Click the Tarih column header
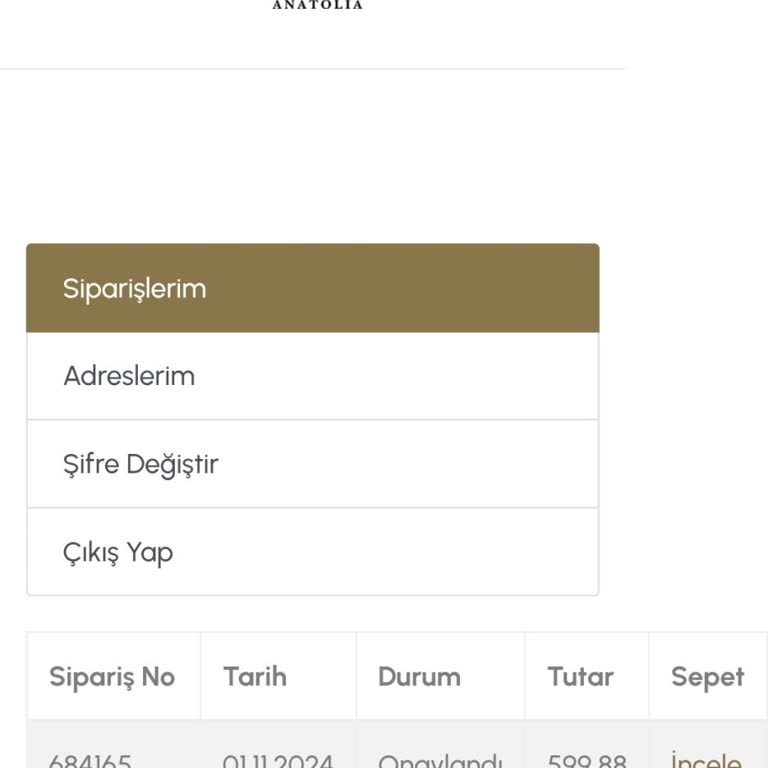The image size is (768, 768). (255, 677)
